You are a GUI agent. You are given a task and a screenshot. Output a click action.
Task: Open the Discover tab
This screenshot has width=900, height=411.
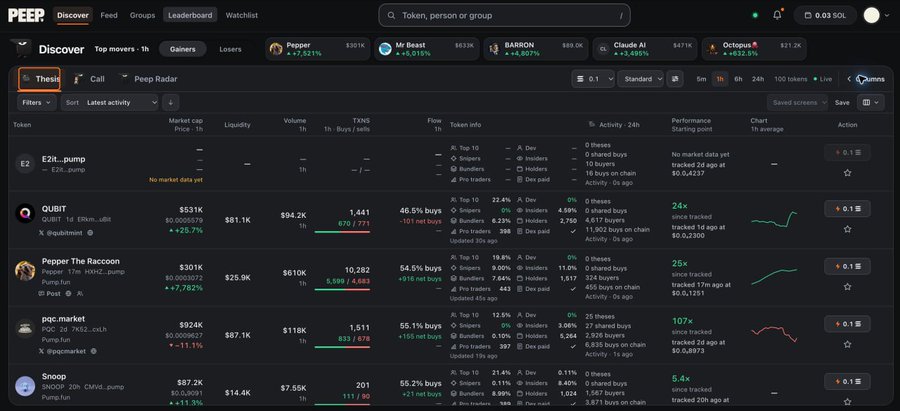pyautogui.click(x=72, y=15)
